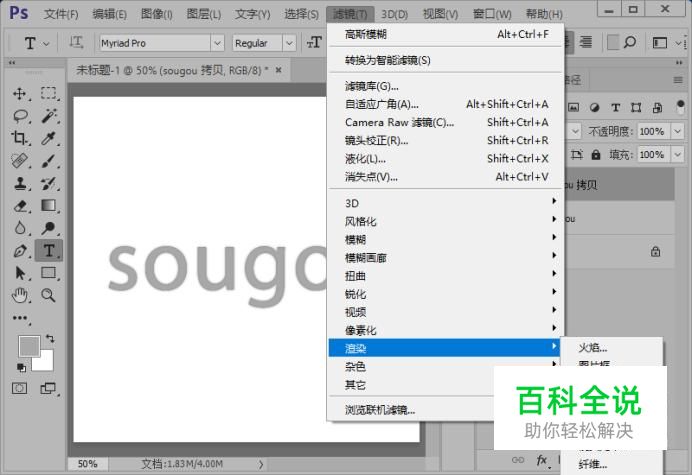This screenshot has width=692, height=475.
Task: Click the background white color swatch
Action: pyautogui.click(x=47, y=363)
